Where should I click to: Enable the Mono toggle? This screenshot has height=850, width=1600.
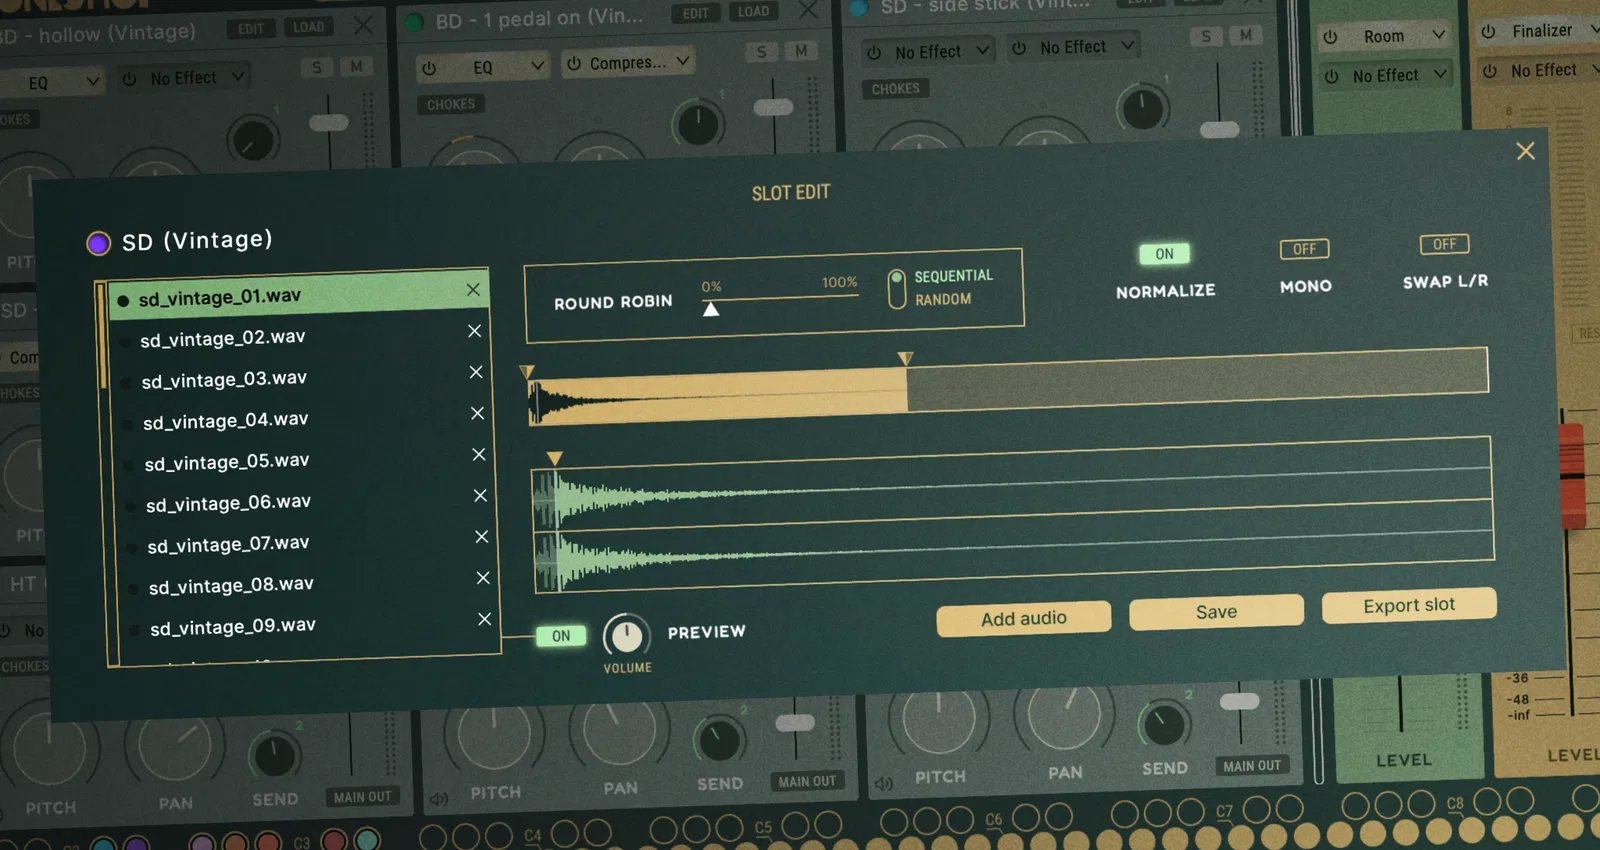click(x=1304, y=249)
